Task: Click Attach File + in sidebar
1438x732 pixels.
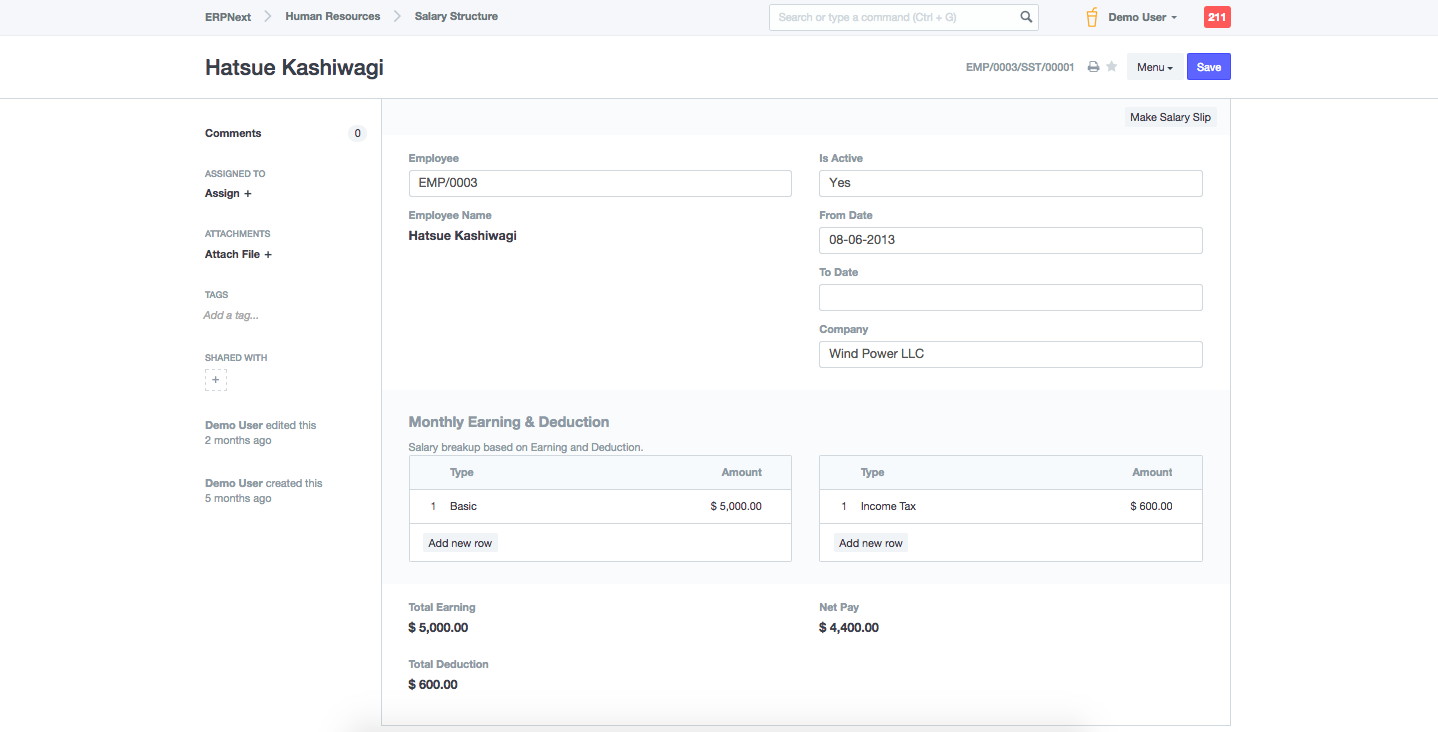Action: click(238, 254)
